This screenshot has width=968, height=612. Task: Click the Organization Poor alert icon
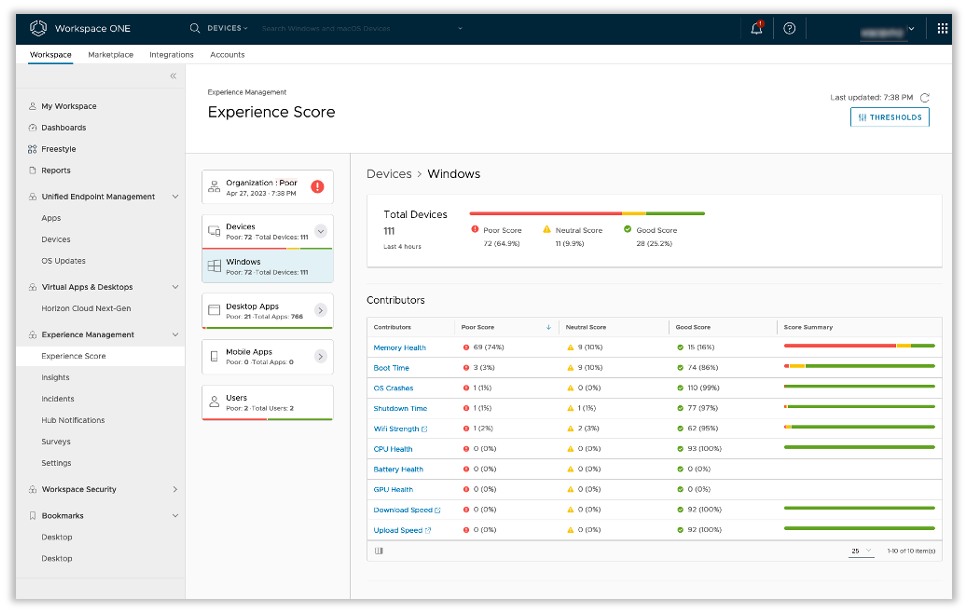317,186
